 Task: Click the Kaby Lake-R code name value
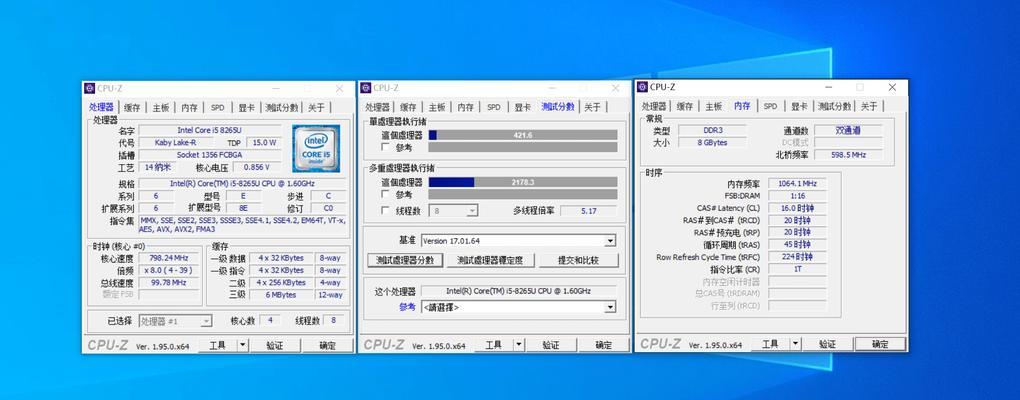click(175, 142)
